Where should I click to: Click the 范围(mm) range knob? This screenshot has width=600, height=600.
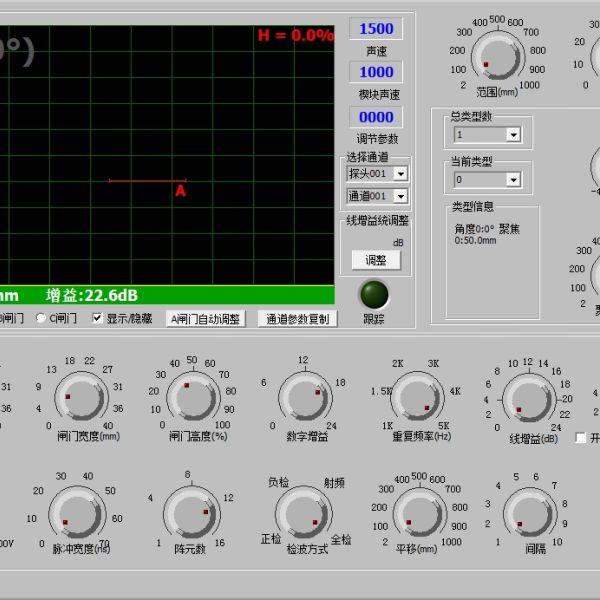(498, 57)
